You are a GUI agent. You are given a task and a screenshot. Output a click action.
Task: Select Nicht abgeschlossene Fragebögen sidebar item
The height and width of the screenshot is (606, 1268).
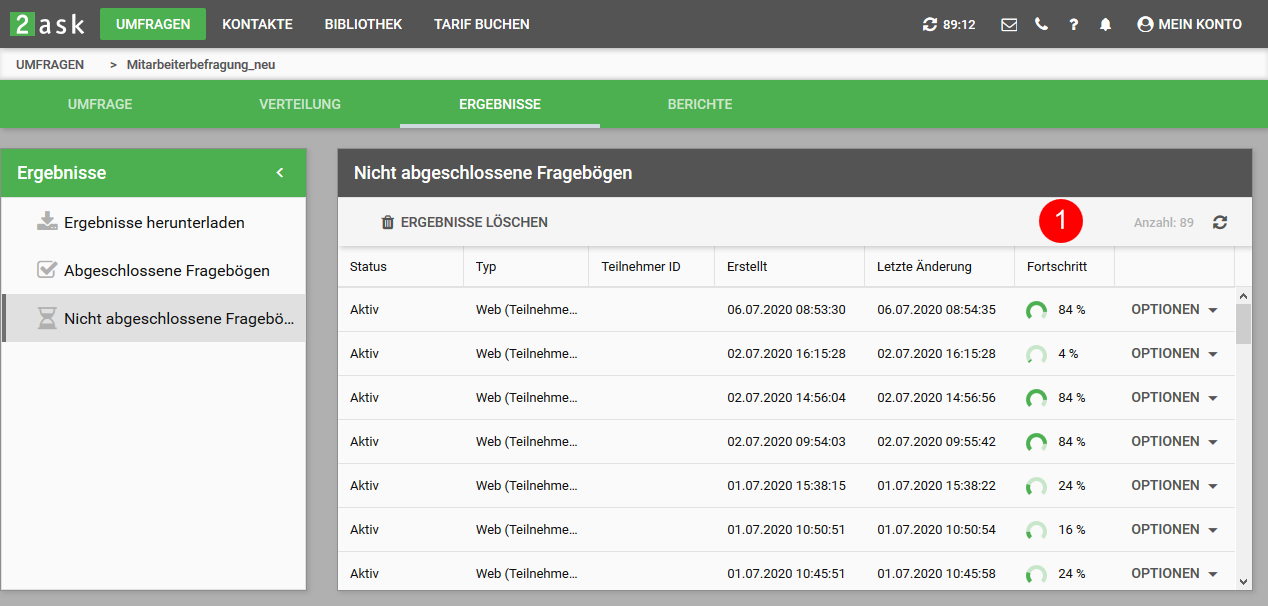154,318
